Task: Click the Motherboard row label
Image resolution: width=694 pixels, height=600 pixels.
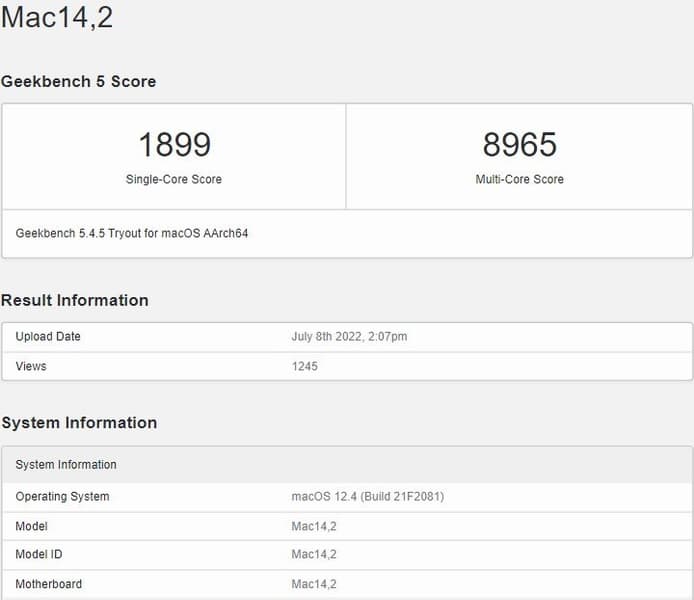Action: (49, 584)
